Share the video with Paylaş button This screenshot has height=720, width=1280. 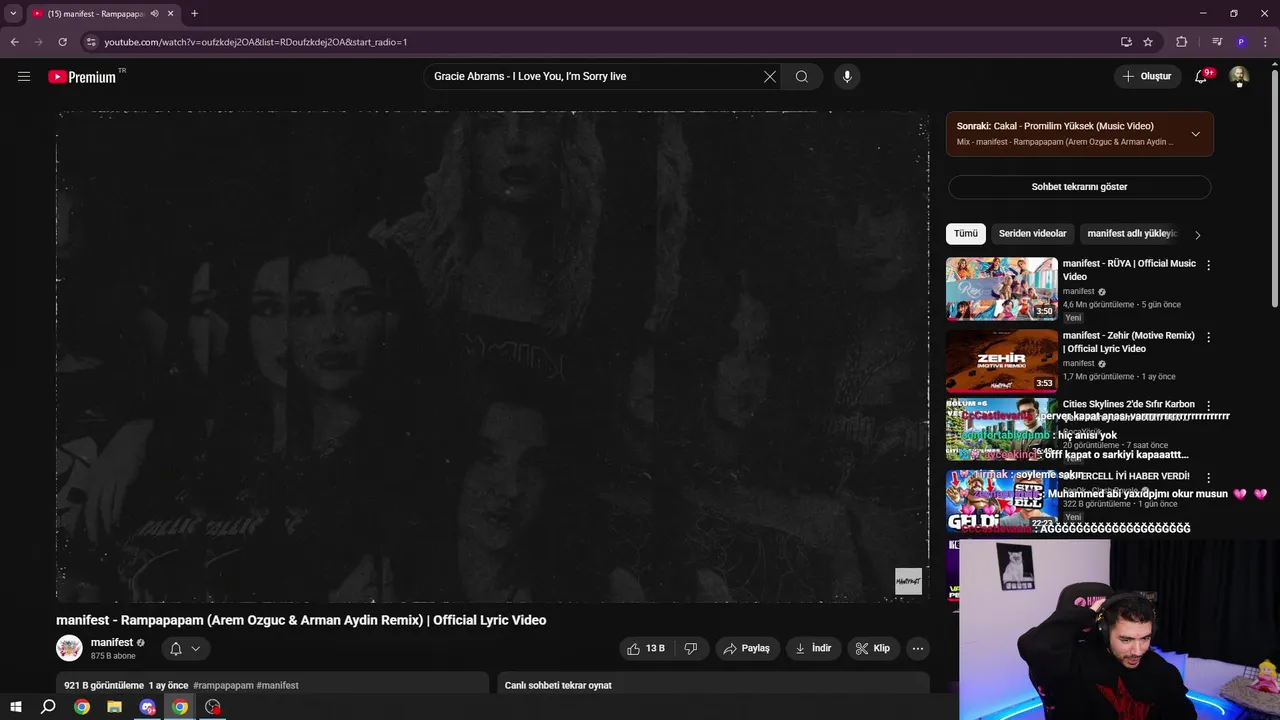pos(746,649)
